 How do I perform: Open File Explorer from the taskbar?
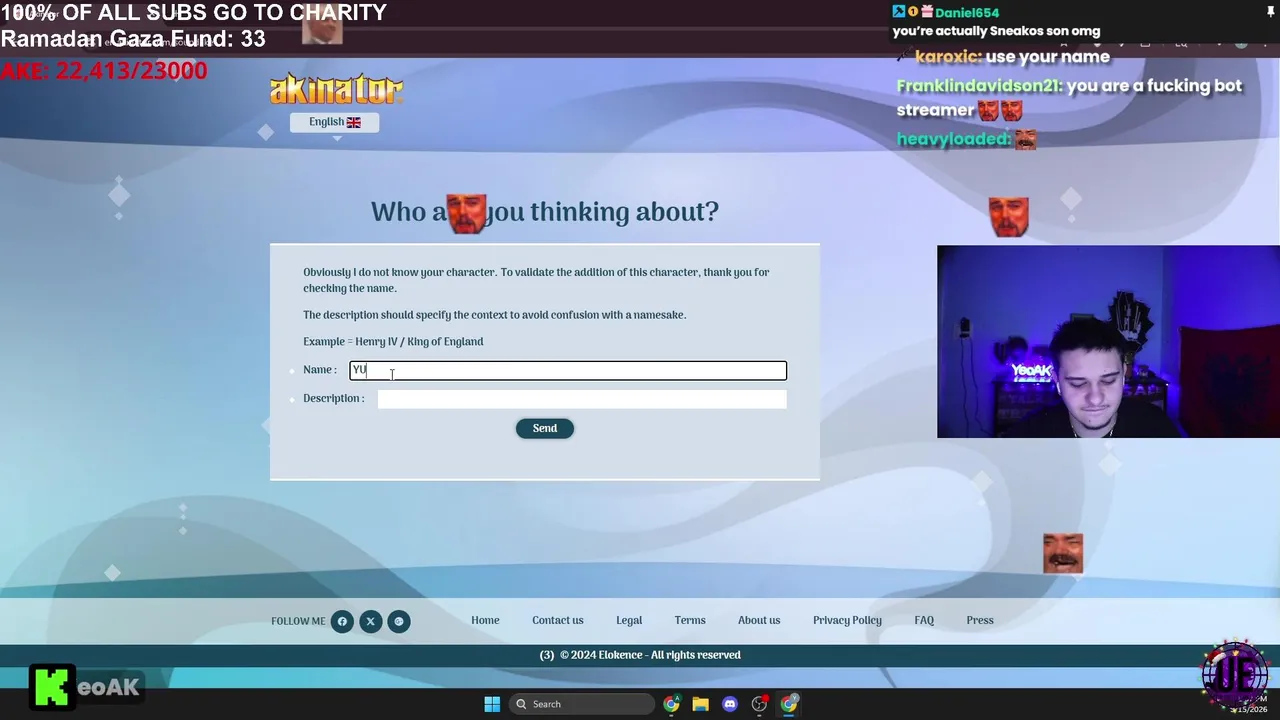click(x=700, y=704)
